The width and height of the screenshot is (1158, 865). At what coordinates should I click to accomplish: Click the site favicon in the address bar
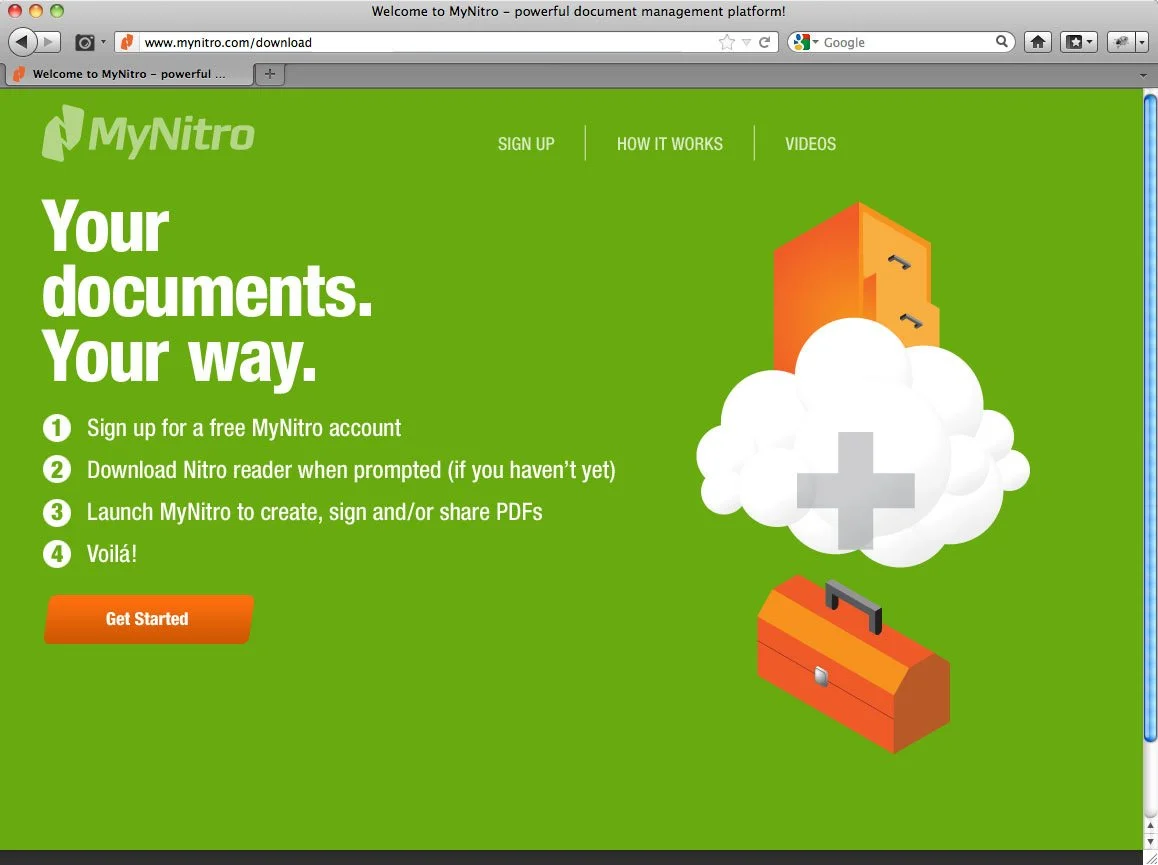pyautogui.click(x=127, y=42)
